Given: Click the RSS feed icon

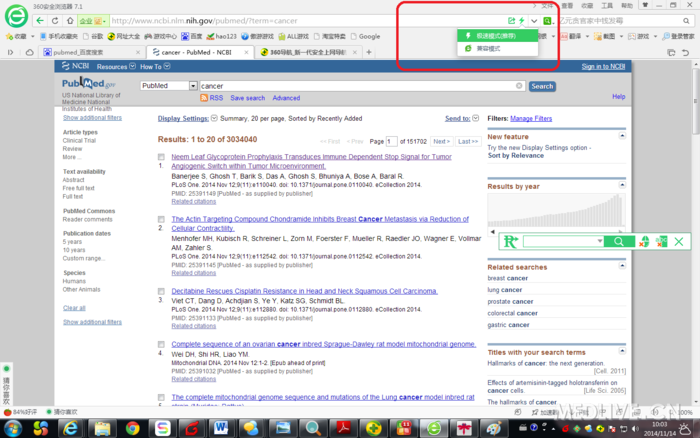Looking at the screenshot, I should 204,98.
